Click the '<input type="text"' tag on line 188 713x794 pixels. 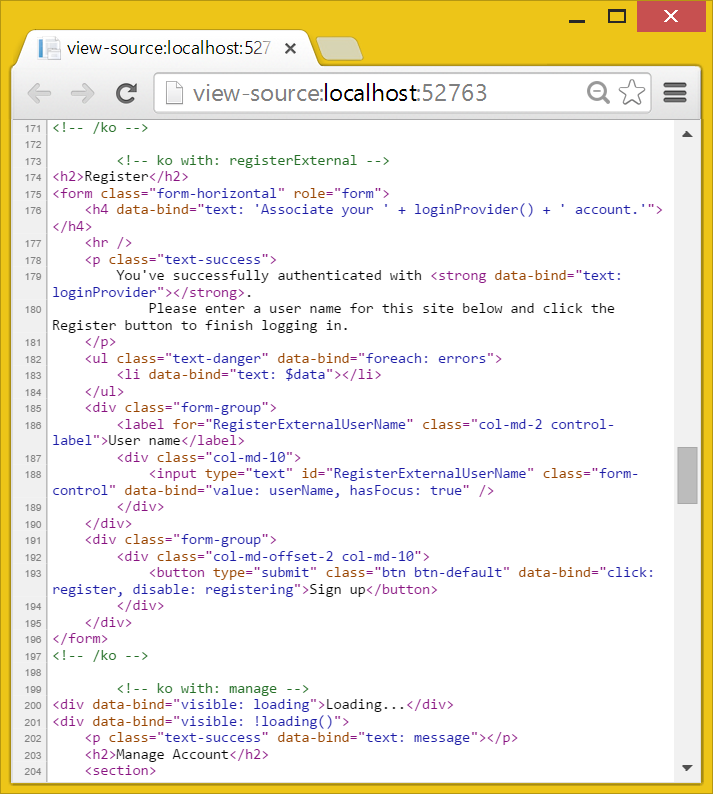[221, 474]
